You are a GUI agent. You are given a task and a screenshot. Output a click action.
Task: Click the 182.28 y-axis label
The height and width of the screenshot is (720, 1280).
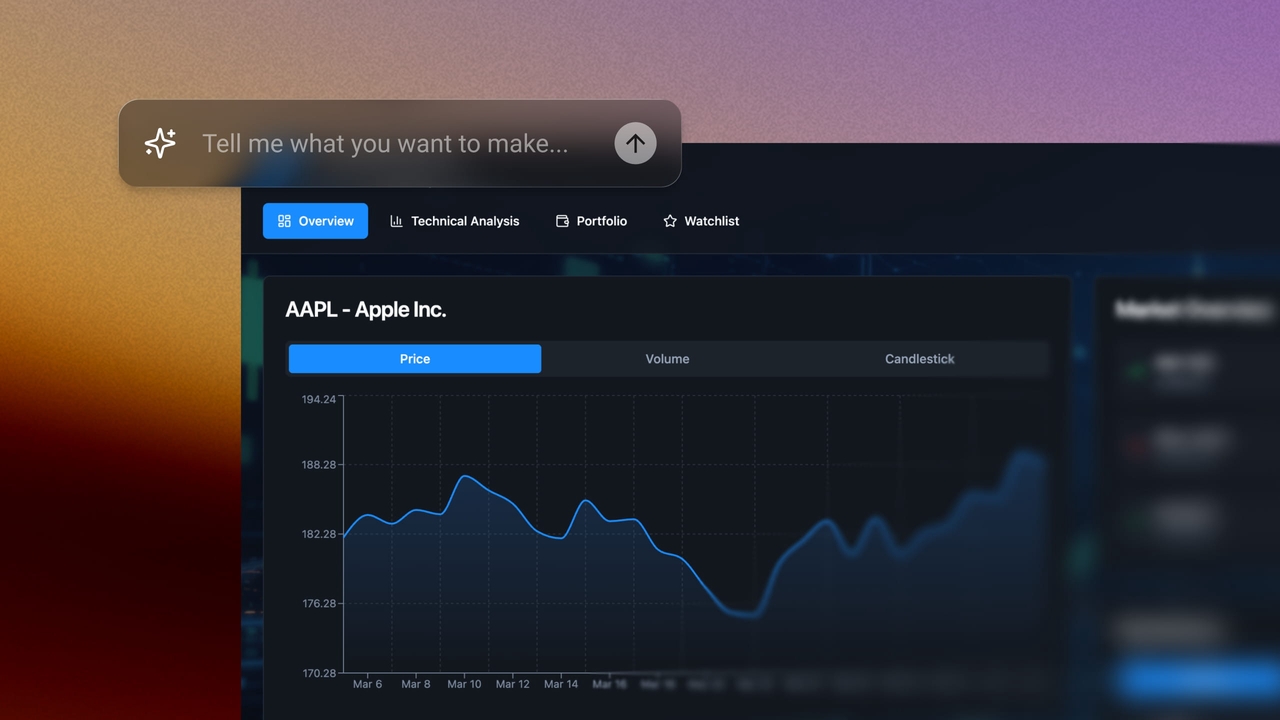coord(319,534)
